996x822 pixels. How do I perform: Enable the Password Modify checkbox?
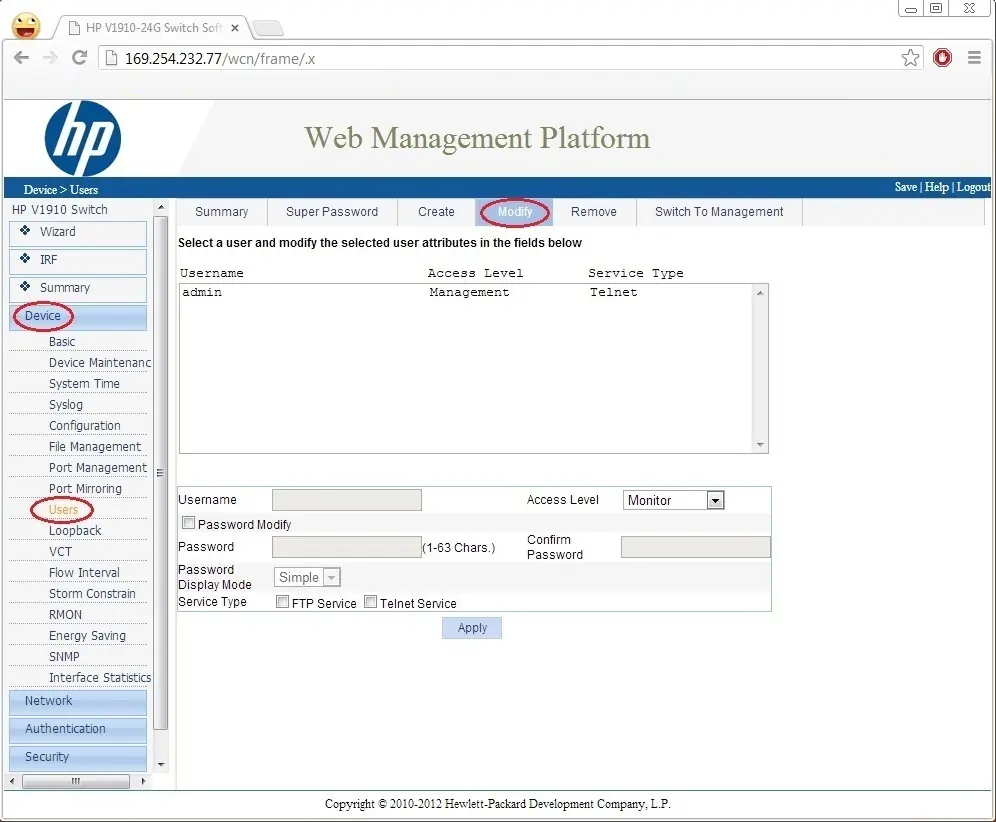coord(188,523)
